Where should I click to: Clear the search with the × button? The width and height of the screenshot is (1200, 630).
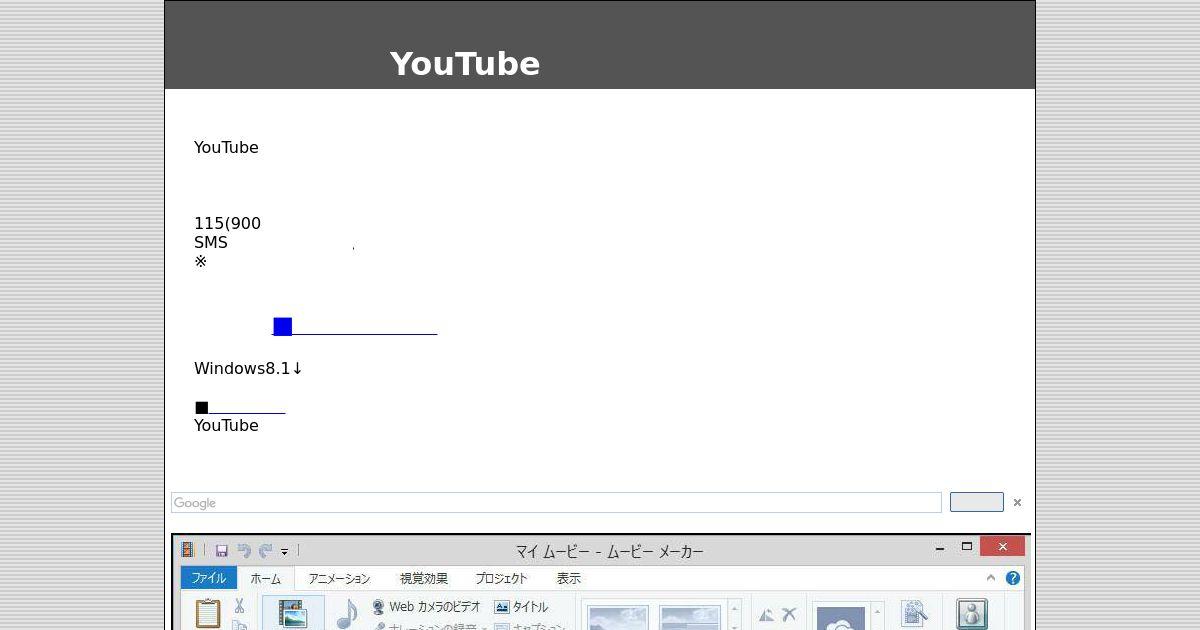pyautogui.click(x=1017, y=503)
